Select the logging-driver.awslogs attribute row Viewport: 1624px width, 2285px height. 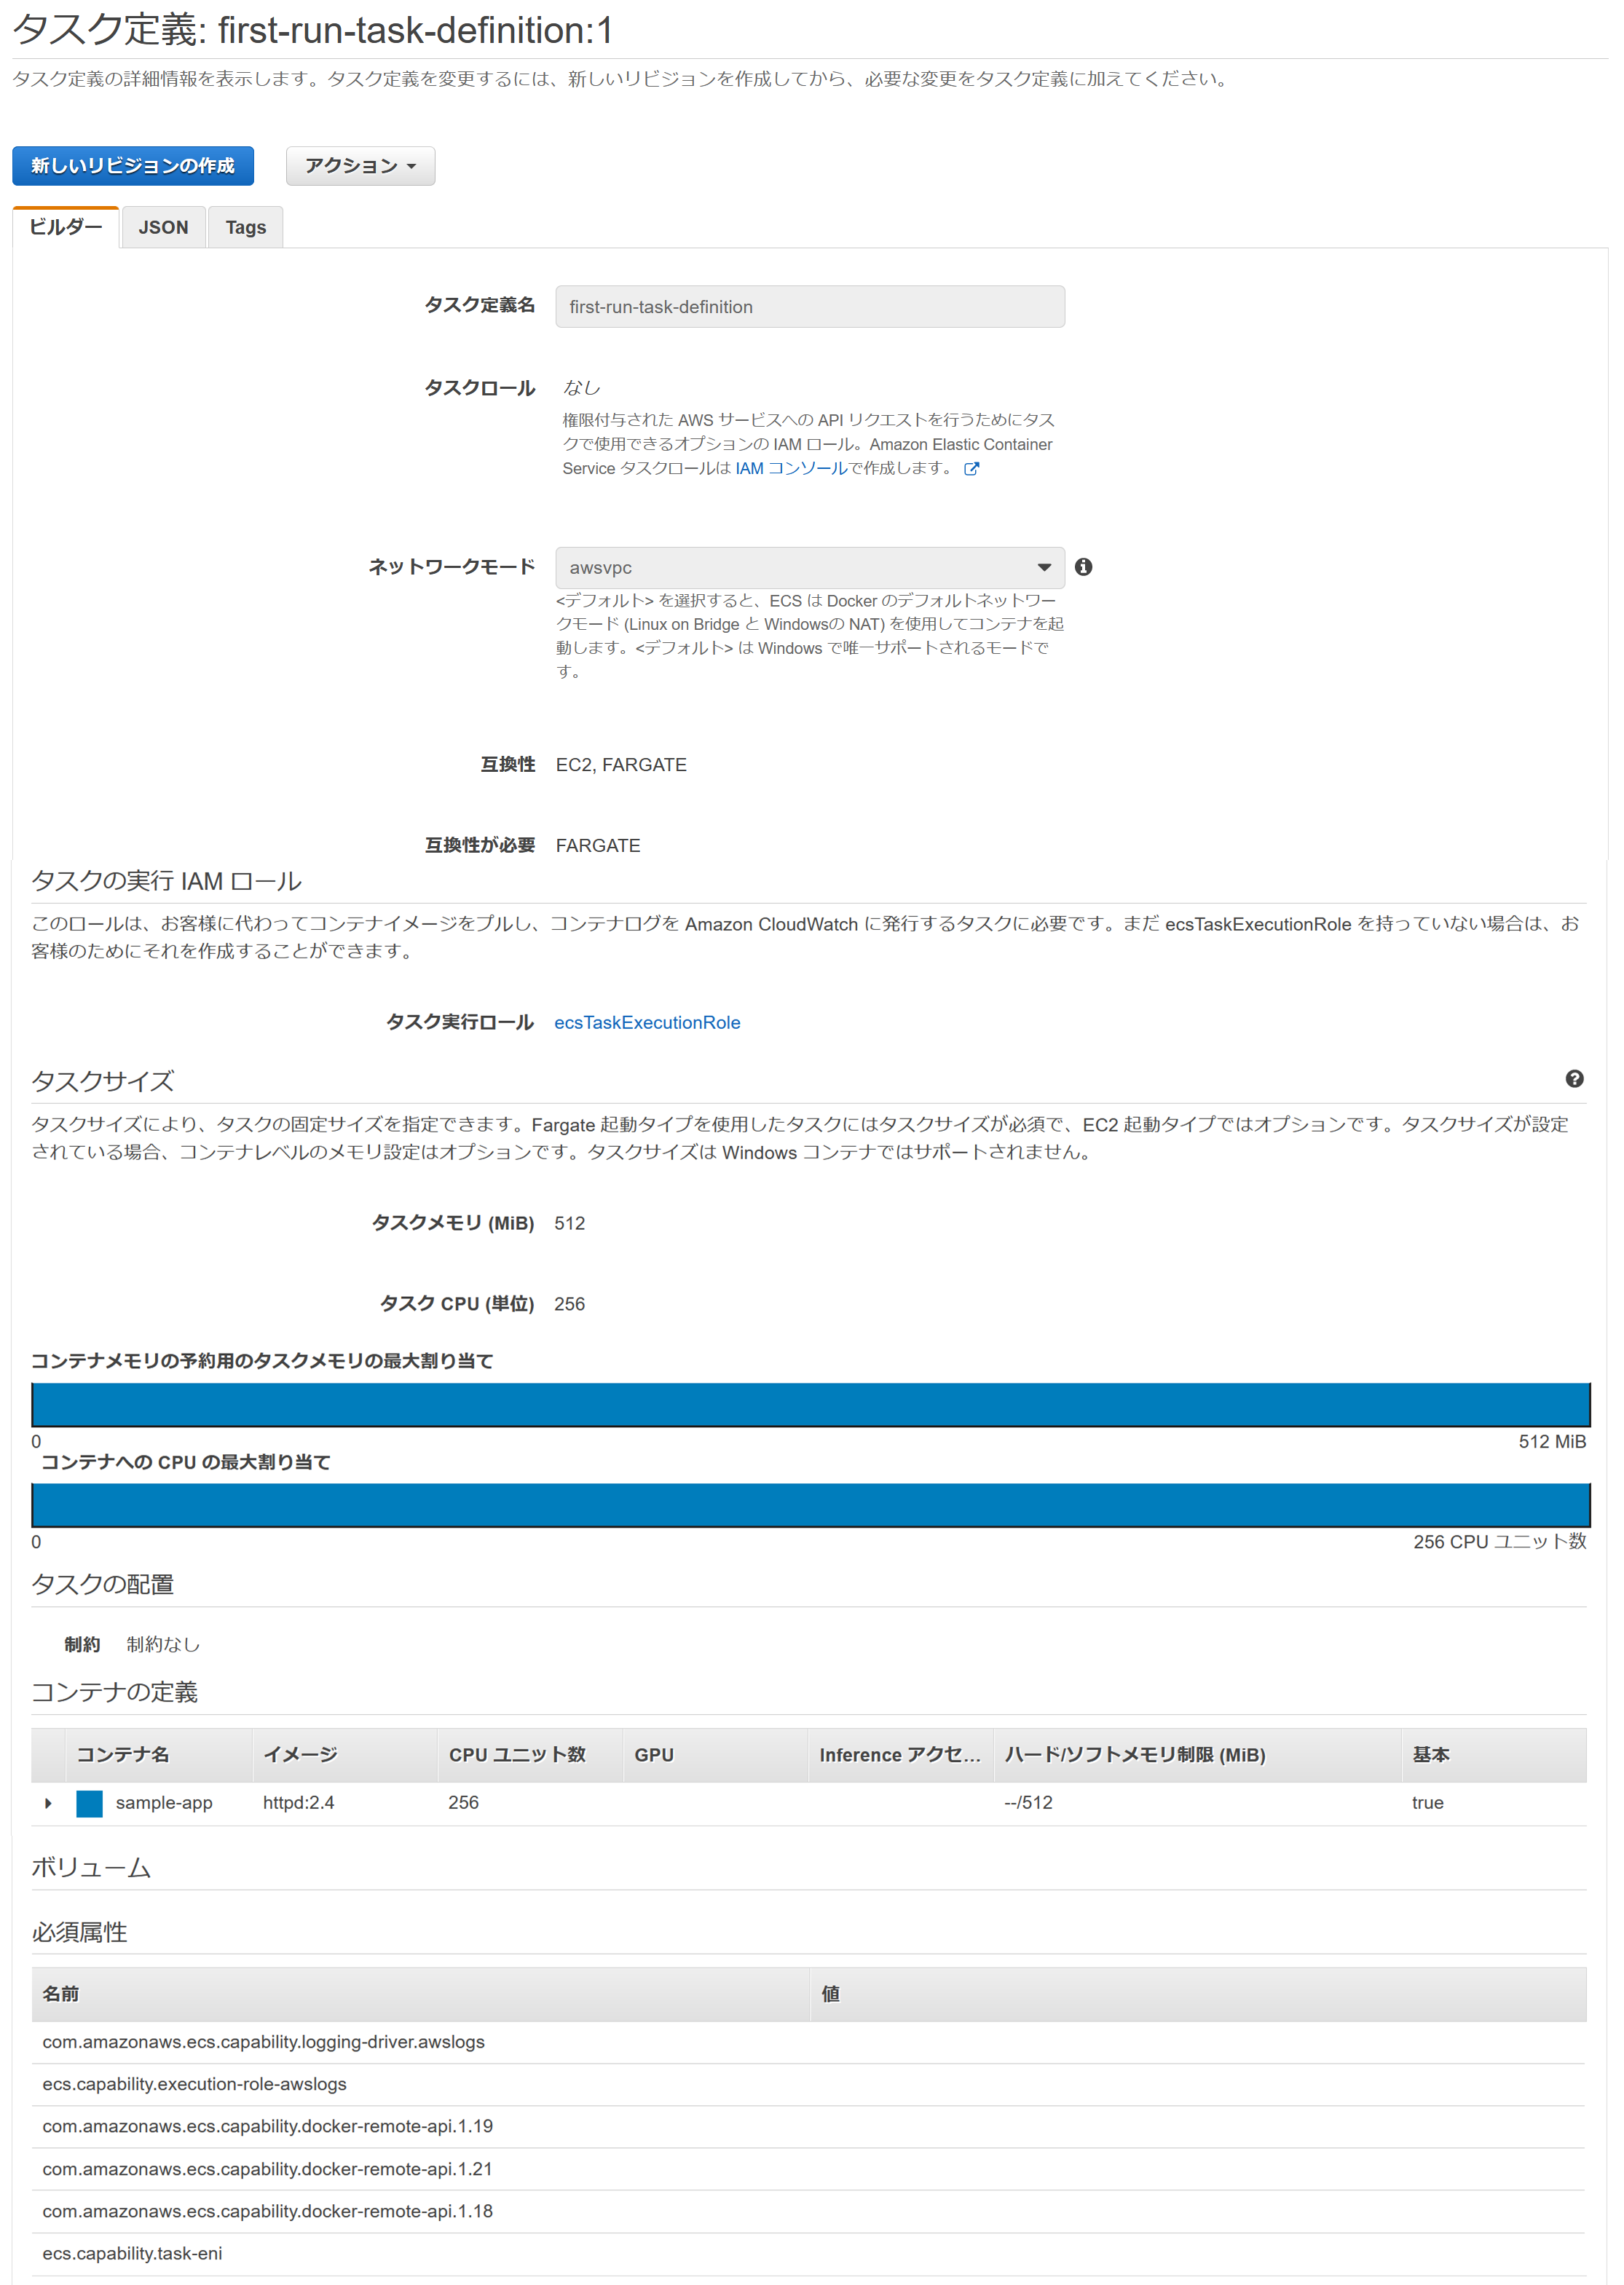click(x=809, y=2042)
